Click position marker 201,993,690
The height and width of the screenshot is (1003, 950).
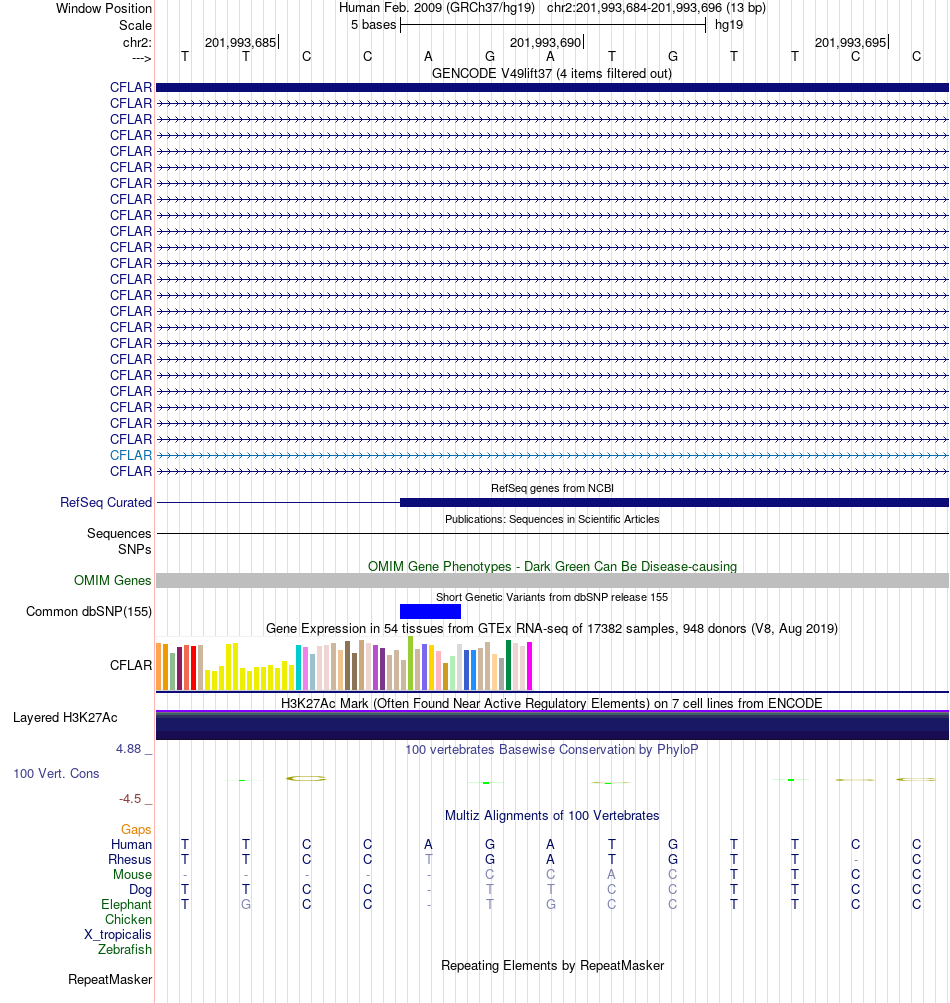(x=546, y=42)
